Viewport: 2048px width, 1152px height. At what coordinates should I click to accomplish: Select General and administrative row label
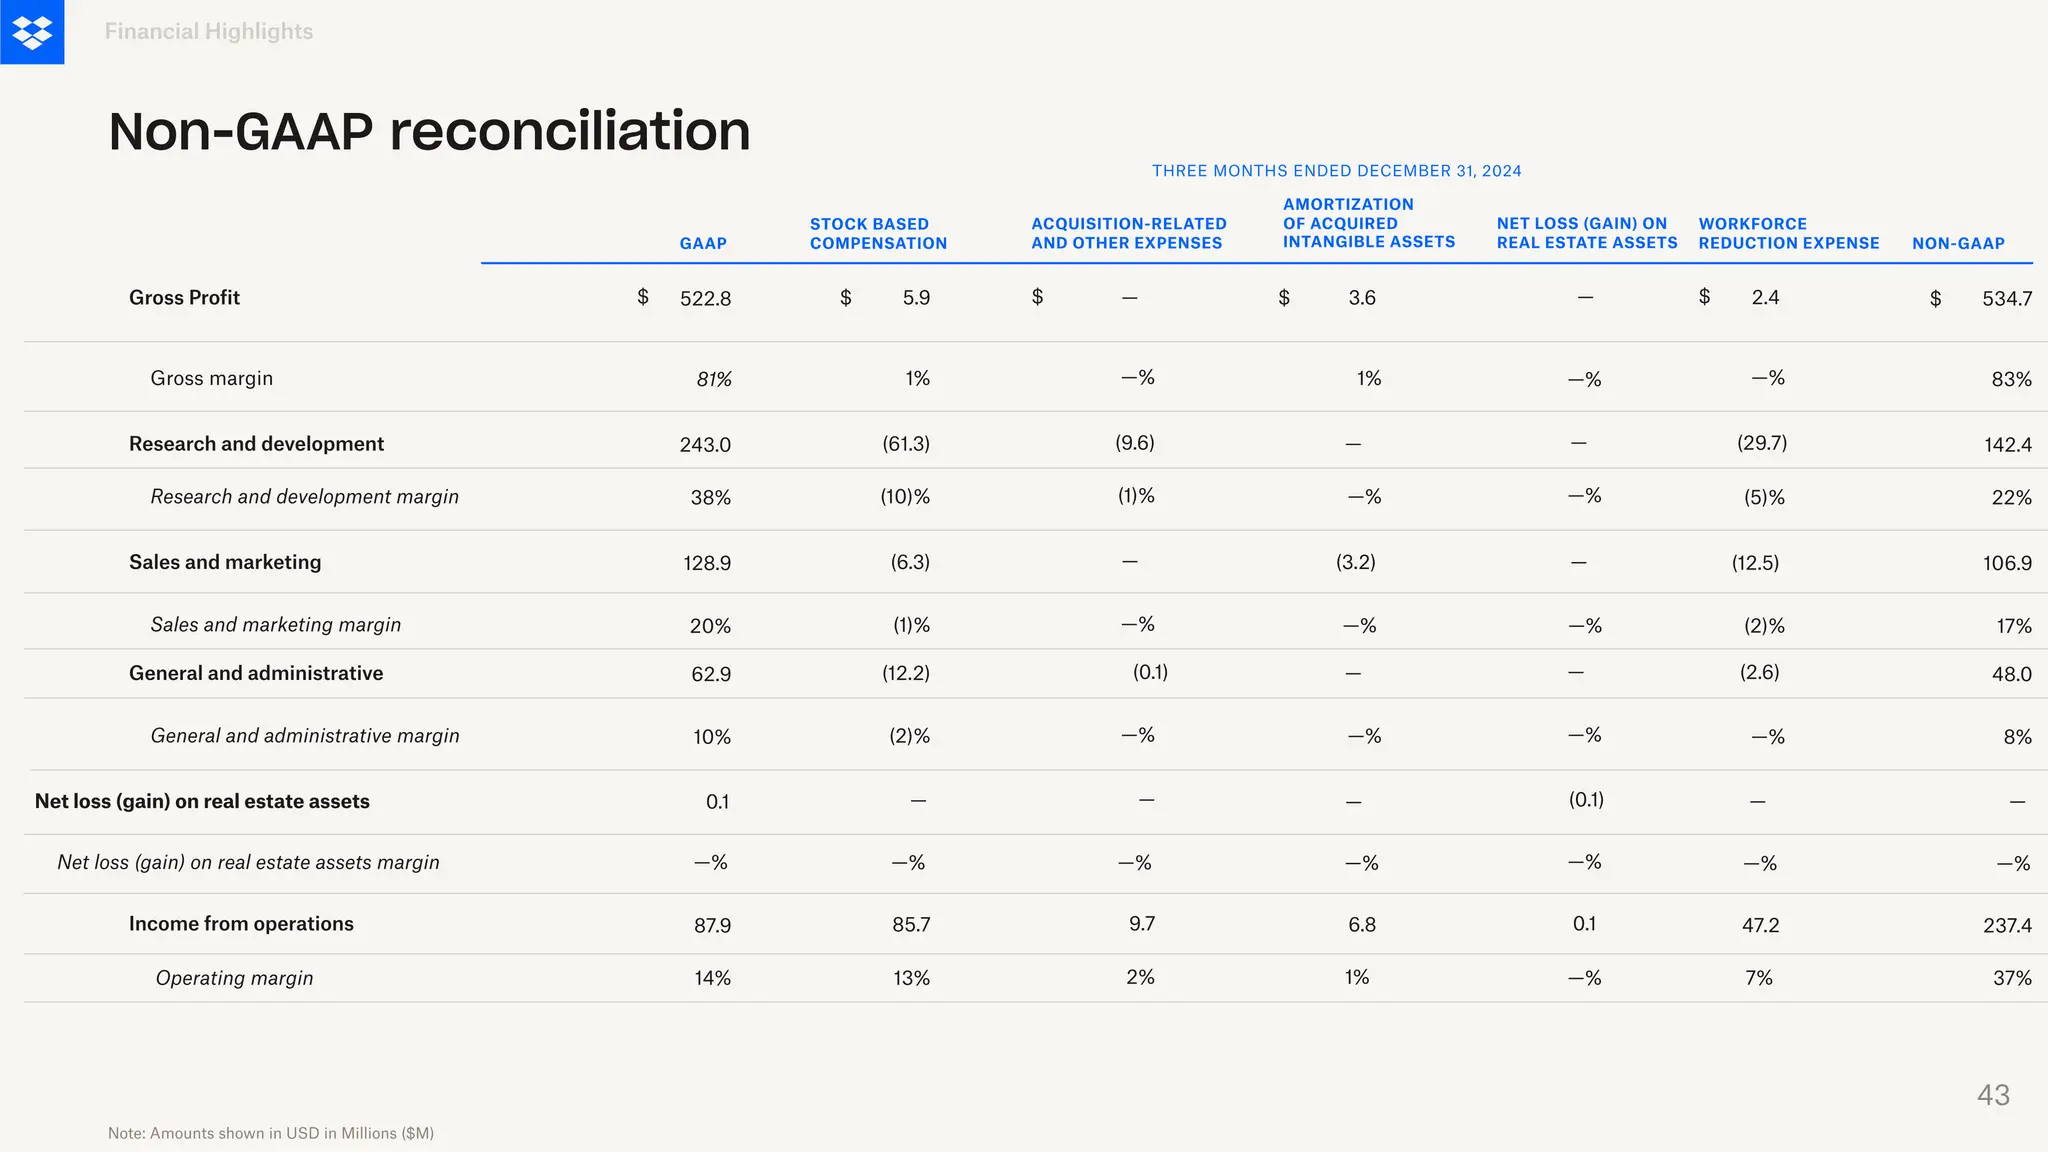click(256, 673)
